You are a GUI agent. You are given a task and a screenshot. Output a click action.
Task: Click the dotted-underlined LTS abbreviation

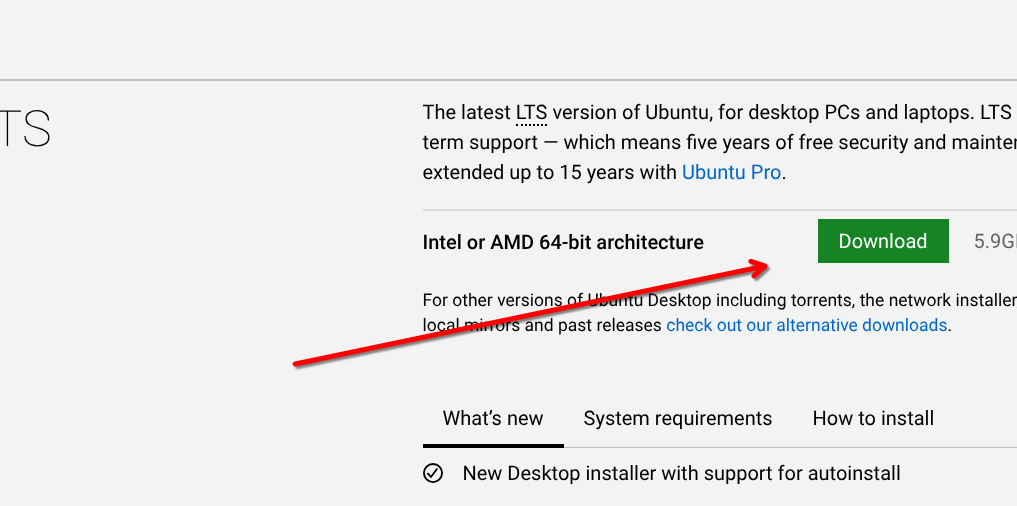tap(531, 112)
